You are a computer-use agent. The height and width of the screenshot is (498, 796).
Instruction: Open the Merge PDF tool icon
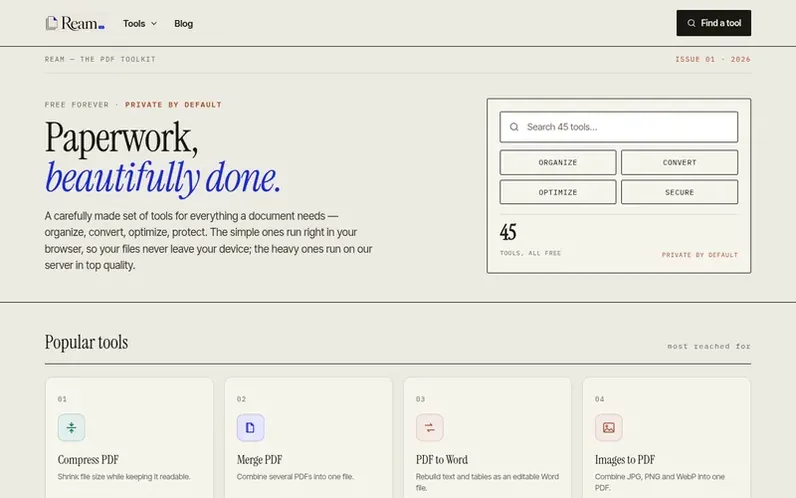[x=250, y=427]
